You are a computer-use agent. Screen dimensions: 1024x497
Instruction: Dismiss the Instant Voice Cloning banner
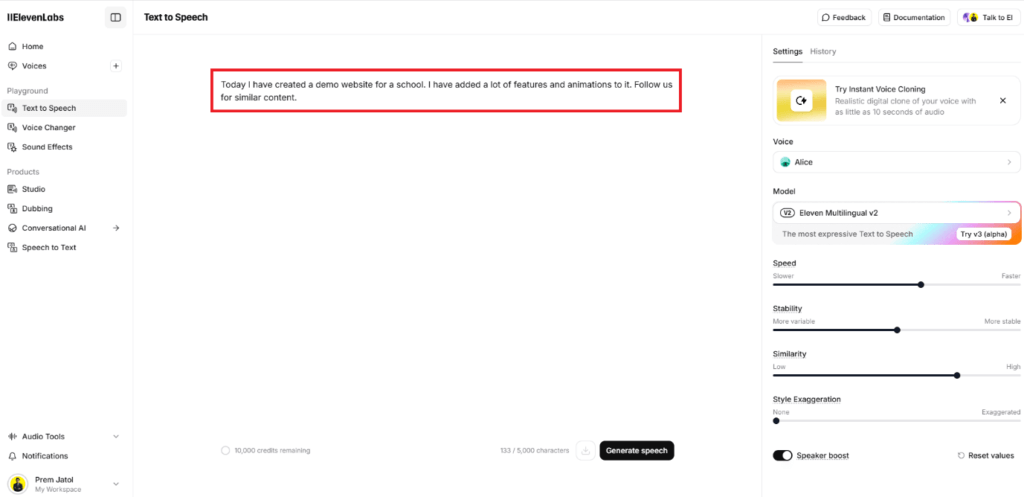[x=1003, y=101]
